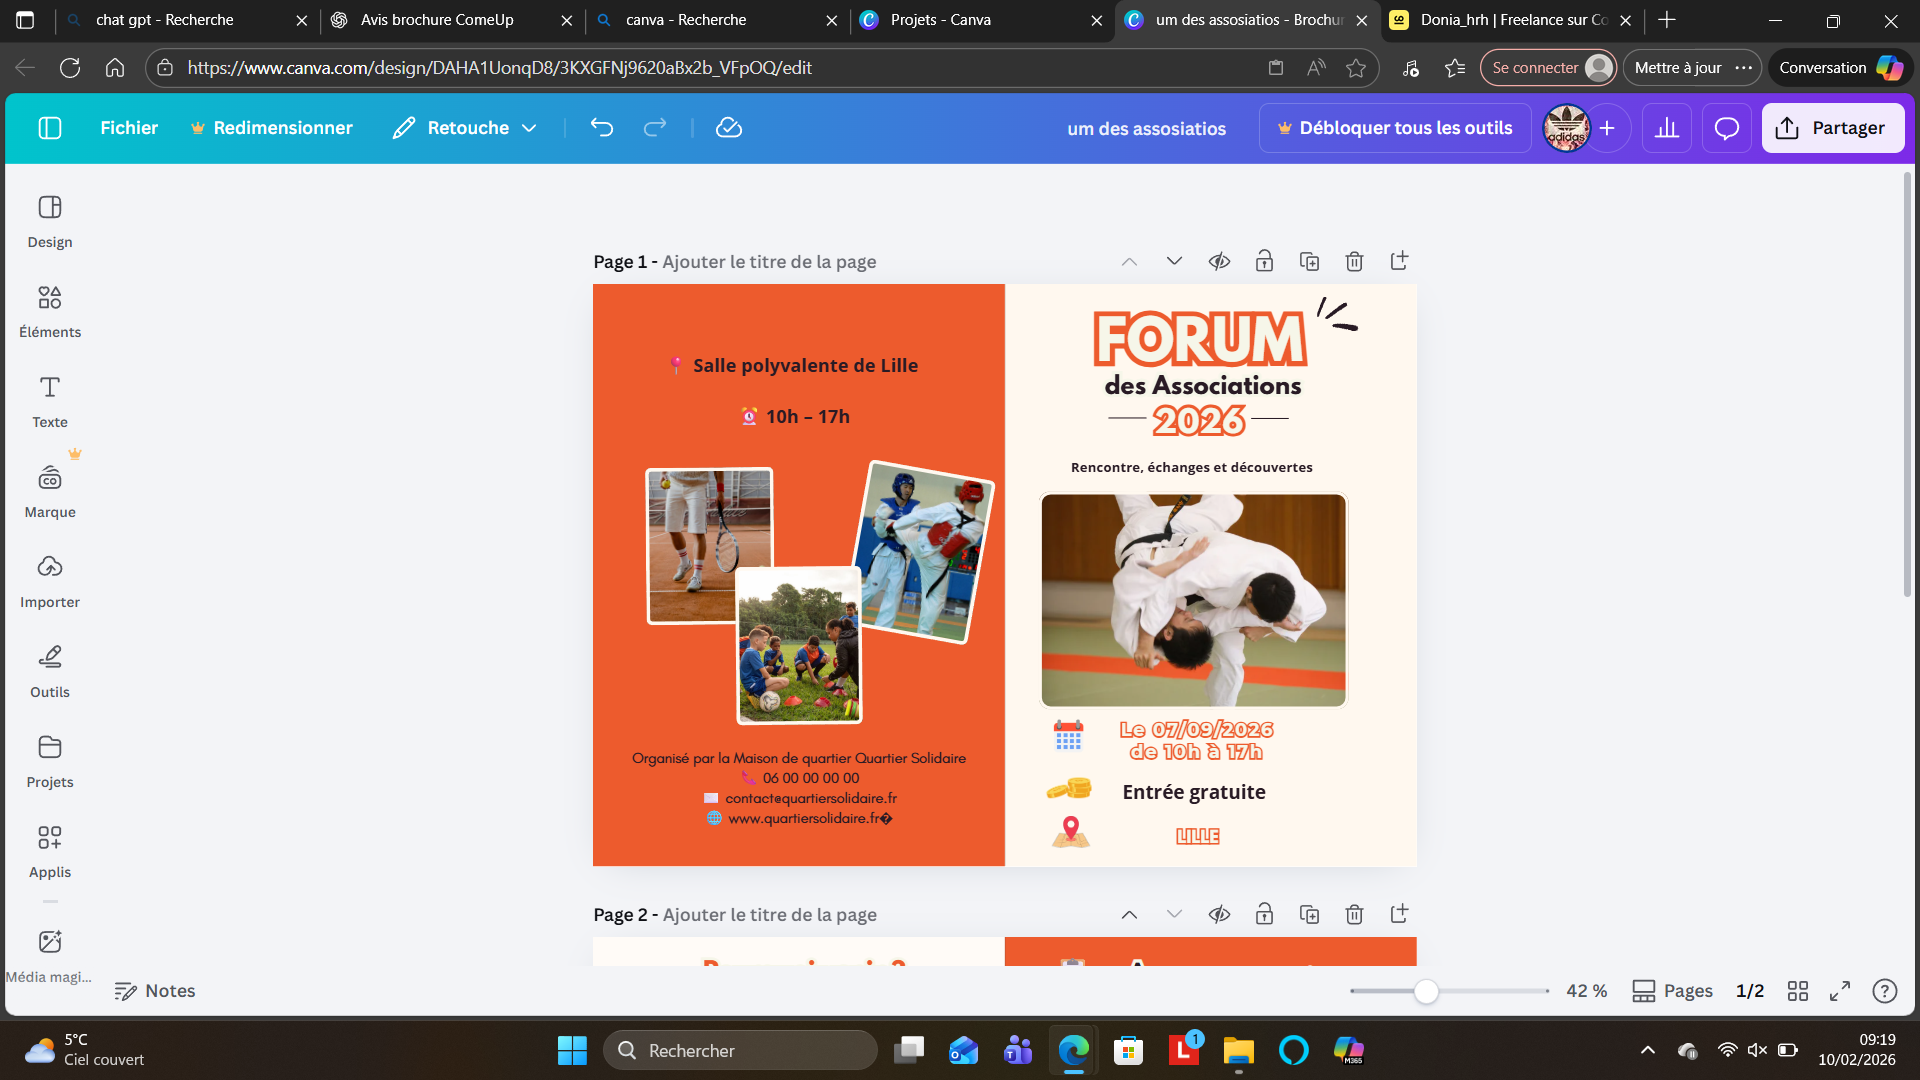Open the comments bubble icon
The image size is (1920, 1080).
[1726, 128]
